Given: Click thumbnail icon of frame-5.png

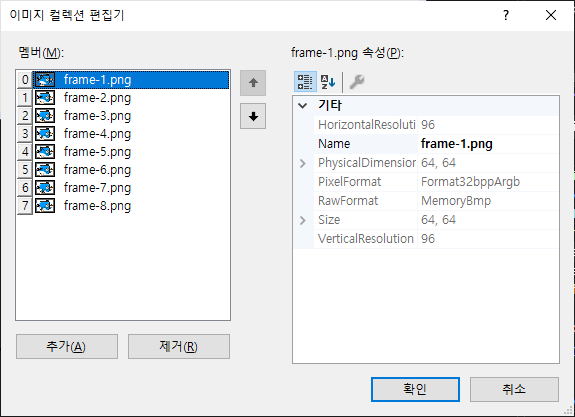Looking at the screenshot, I should click(45, 151).
